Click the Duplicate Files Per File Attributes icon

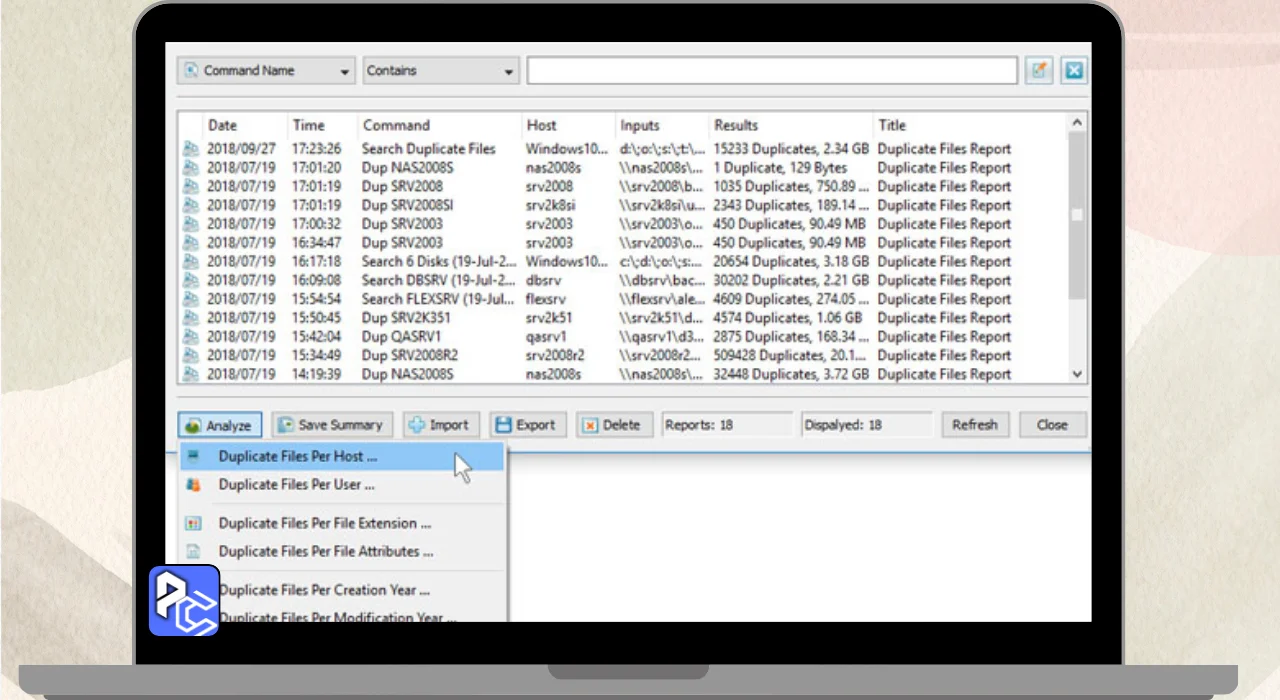[194, 551]
